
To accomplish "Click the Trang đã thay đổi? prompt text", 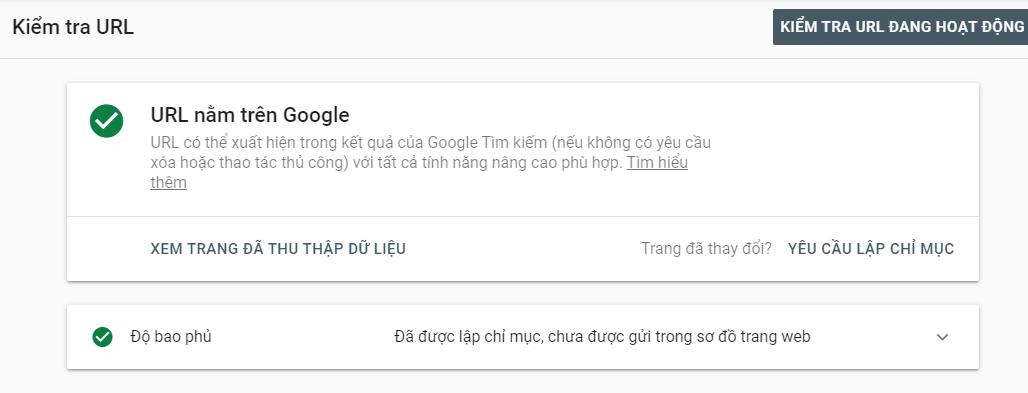I will 706,249.
